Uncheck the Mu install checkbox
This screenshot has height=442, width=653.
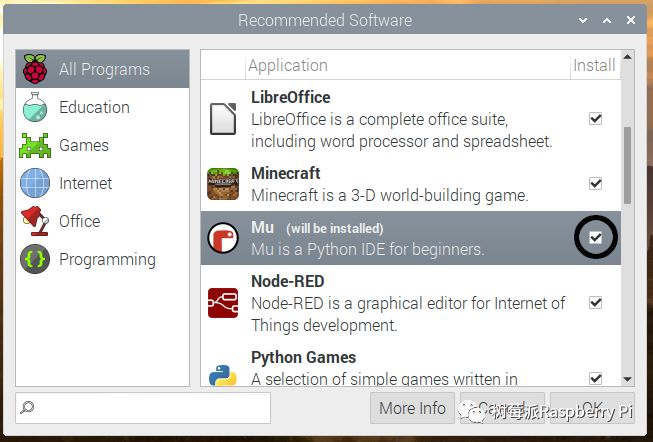click(x=596, y=238)
